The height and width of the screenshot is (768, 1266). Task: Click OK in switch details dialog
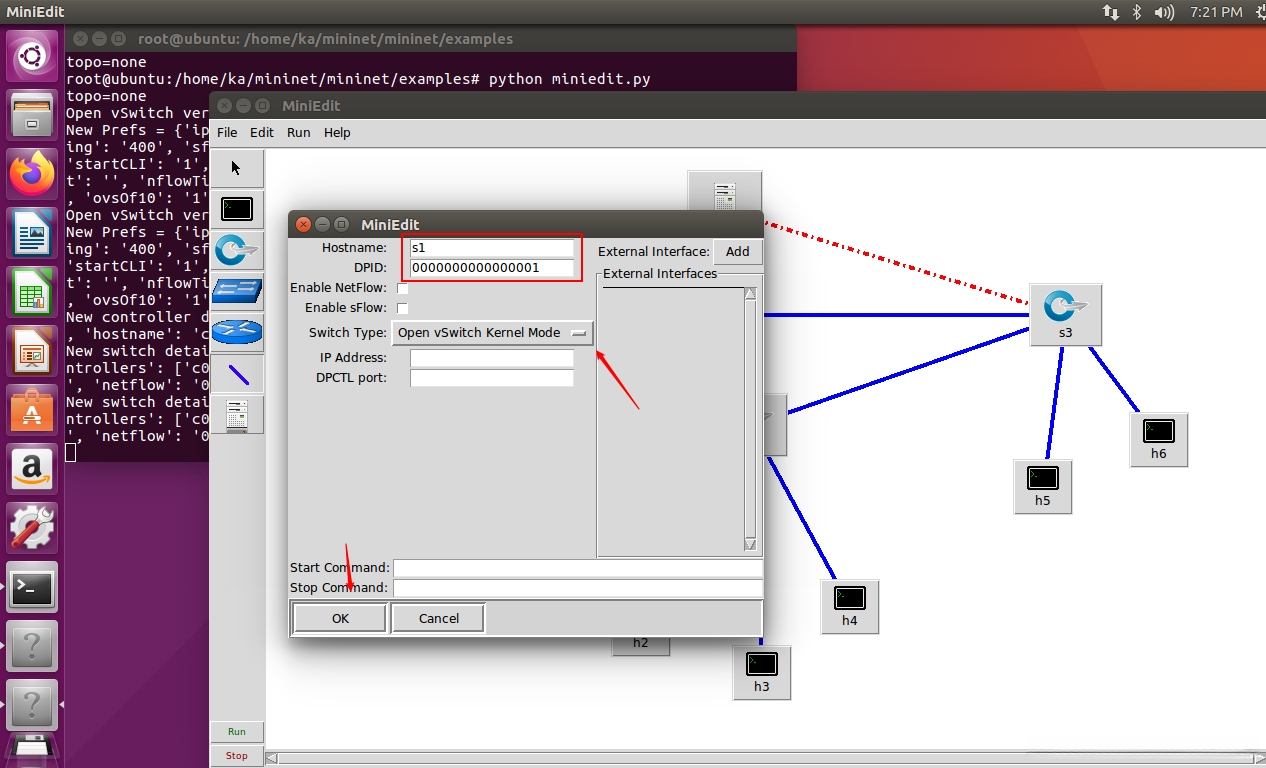pyautogui.click(x=340, y=618)
